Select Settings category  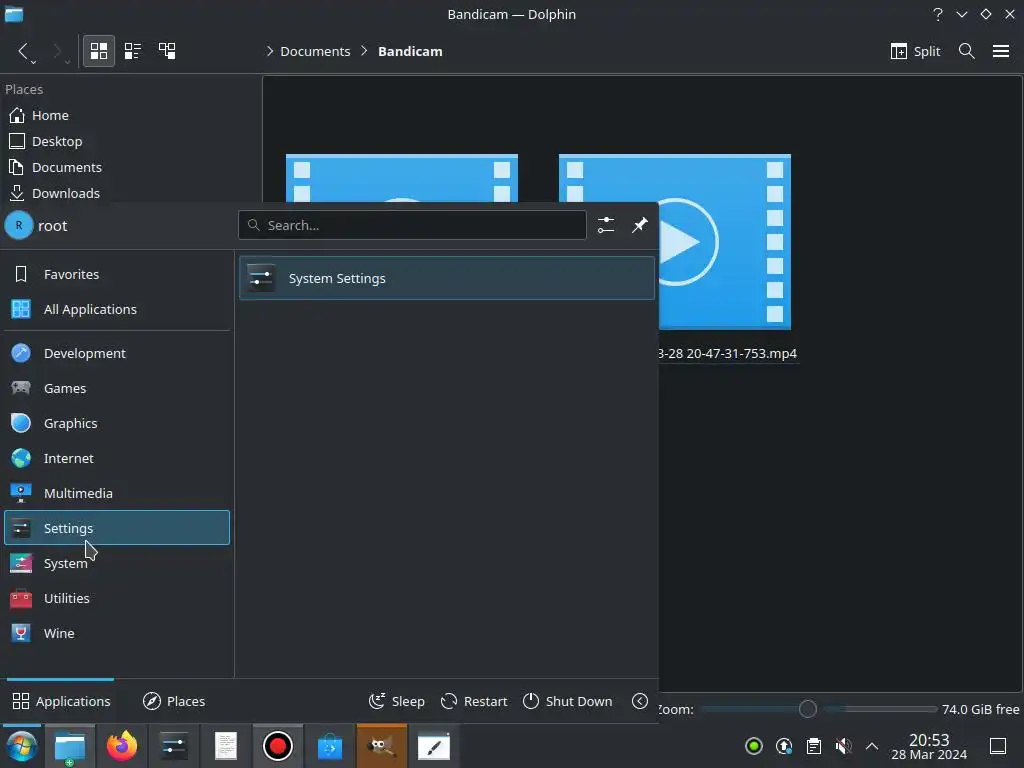117,528
